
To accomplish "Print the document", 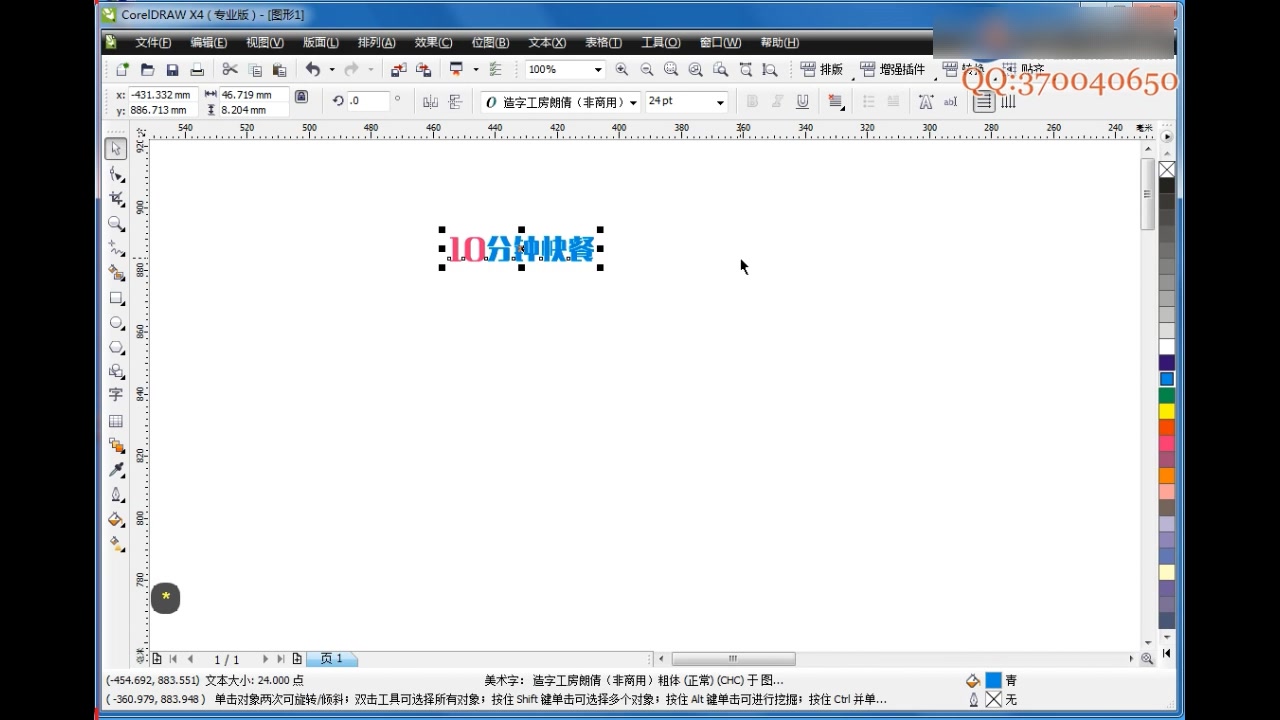I will pos(197,70).
